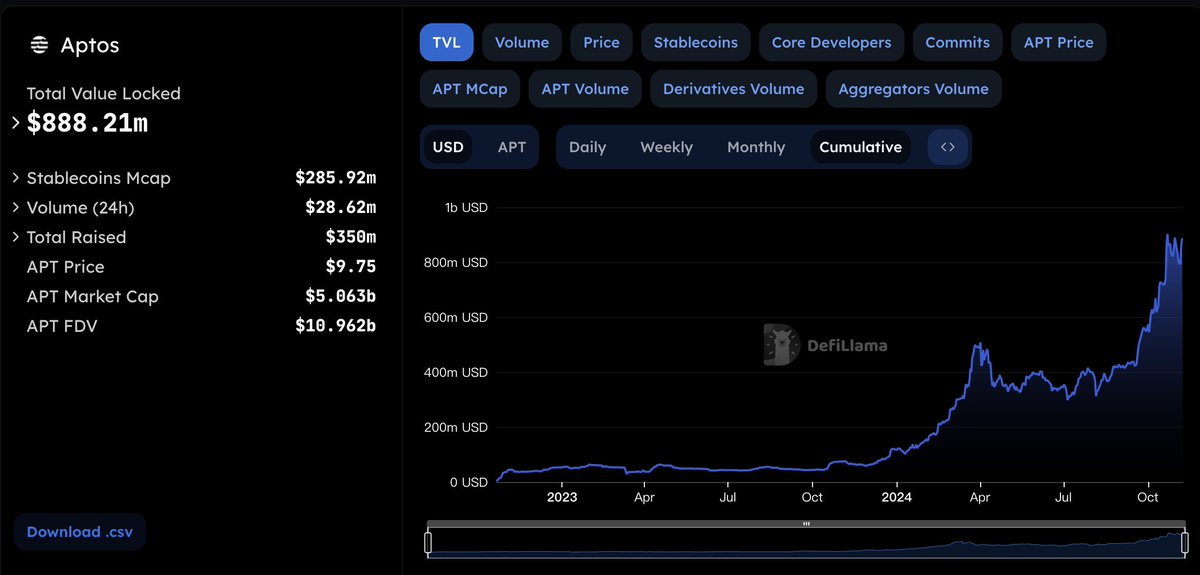Screen dimensions: 1200x575
Task: Enable the APT Volume chart metric
Action: point(585,89)
